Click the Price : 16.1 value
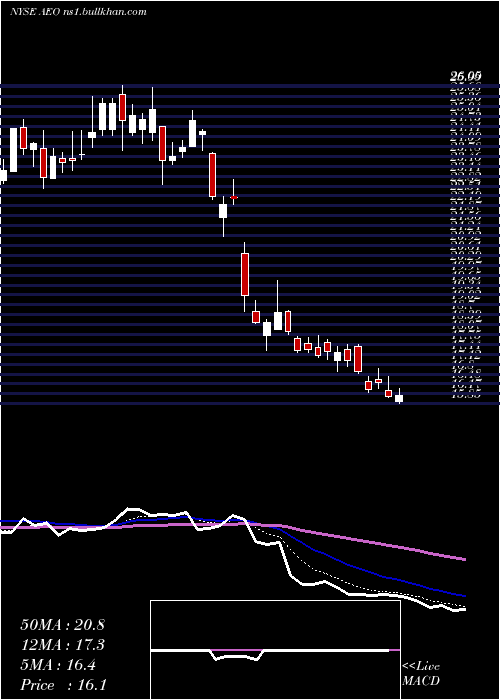This screenshot has width=500, height=700. [62, 685]
